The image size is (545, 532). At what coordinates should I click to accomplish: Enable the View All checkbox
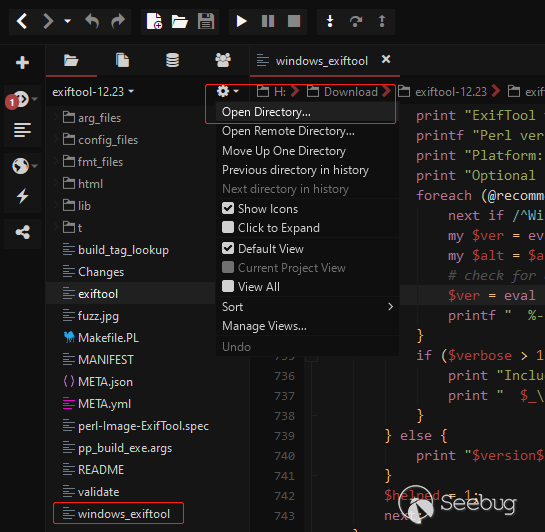click(228, 287)
